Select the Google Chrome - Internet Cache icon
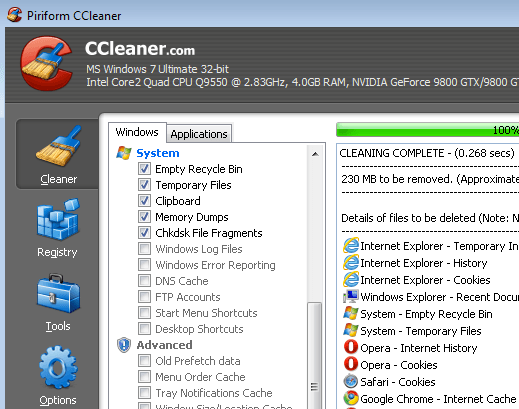Image resolution: width=519 pixels, height=409 pixels. point(351,398)
